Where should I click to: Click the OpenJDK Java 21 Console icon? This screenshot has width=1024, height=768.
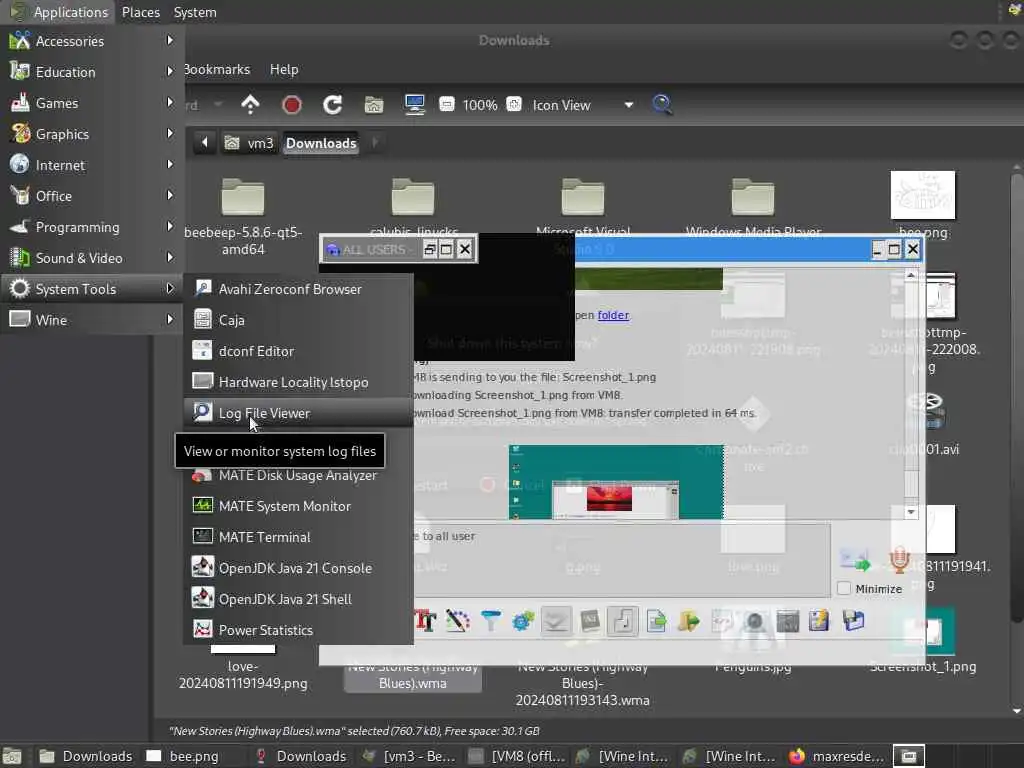point(202,567)
